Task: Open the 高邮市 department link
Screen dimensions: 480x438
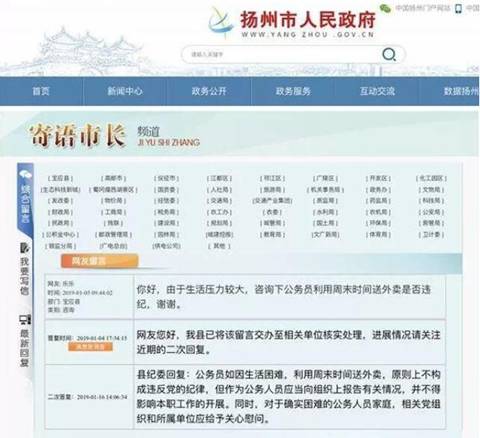Action: (x=113, y=179)
